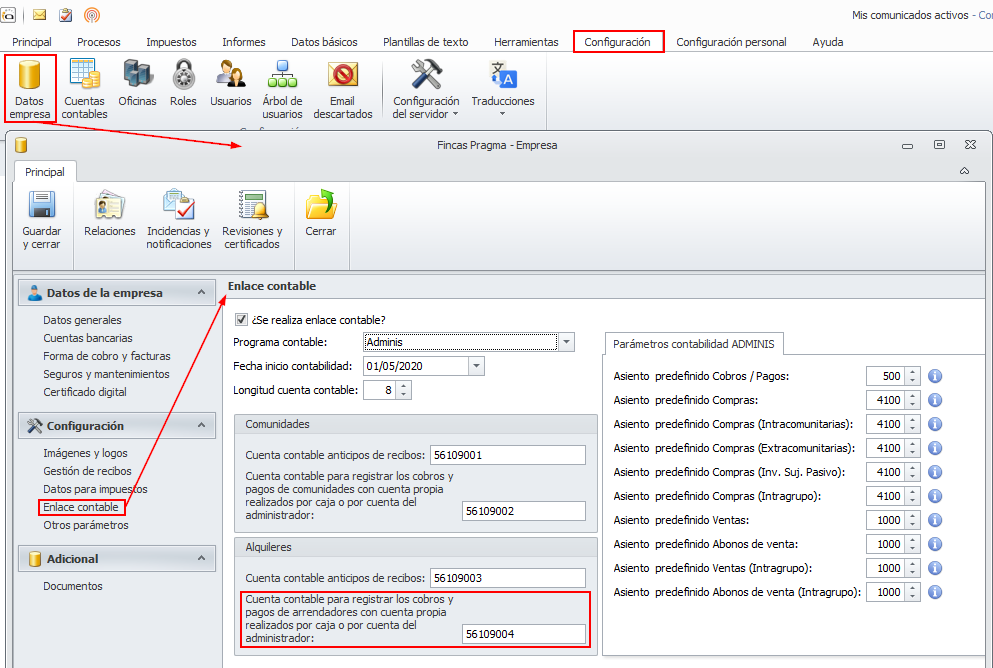The image size is (993, 668).
Task: Show info for Compras (Intracomunitarias)
Action: point(935,424)
